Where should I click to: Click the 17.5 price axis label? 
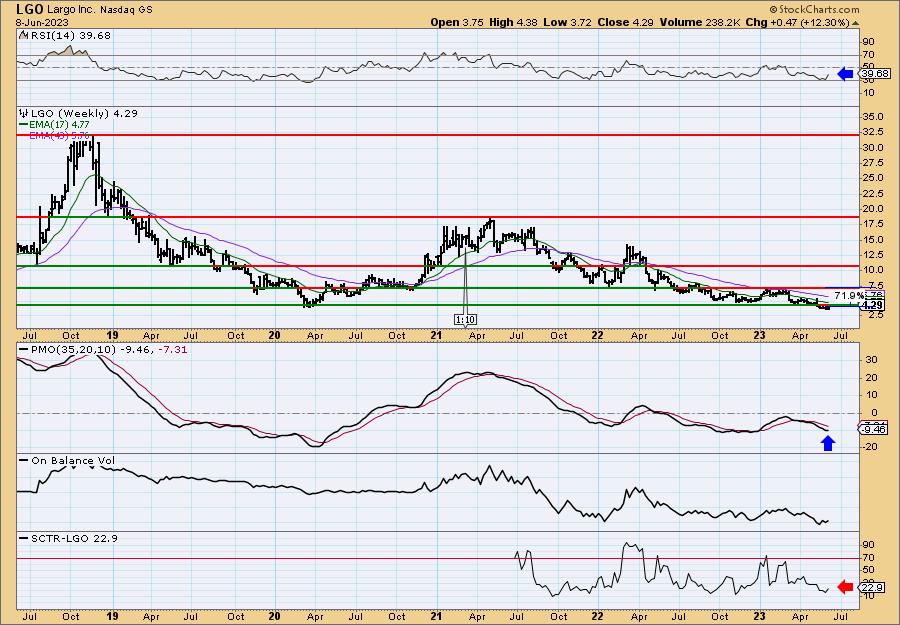pyautogui.click(x=872, y=224)
